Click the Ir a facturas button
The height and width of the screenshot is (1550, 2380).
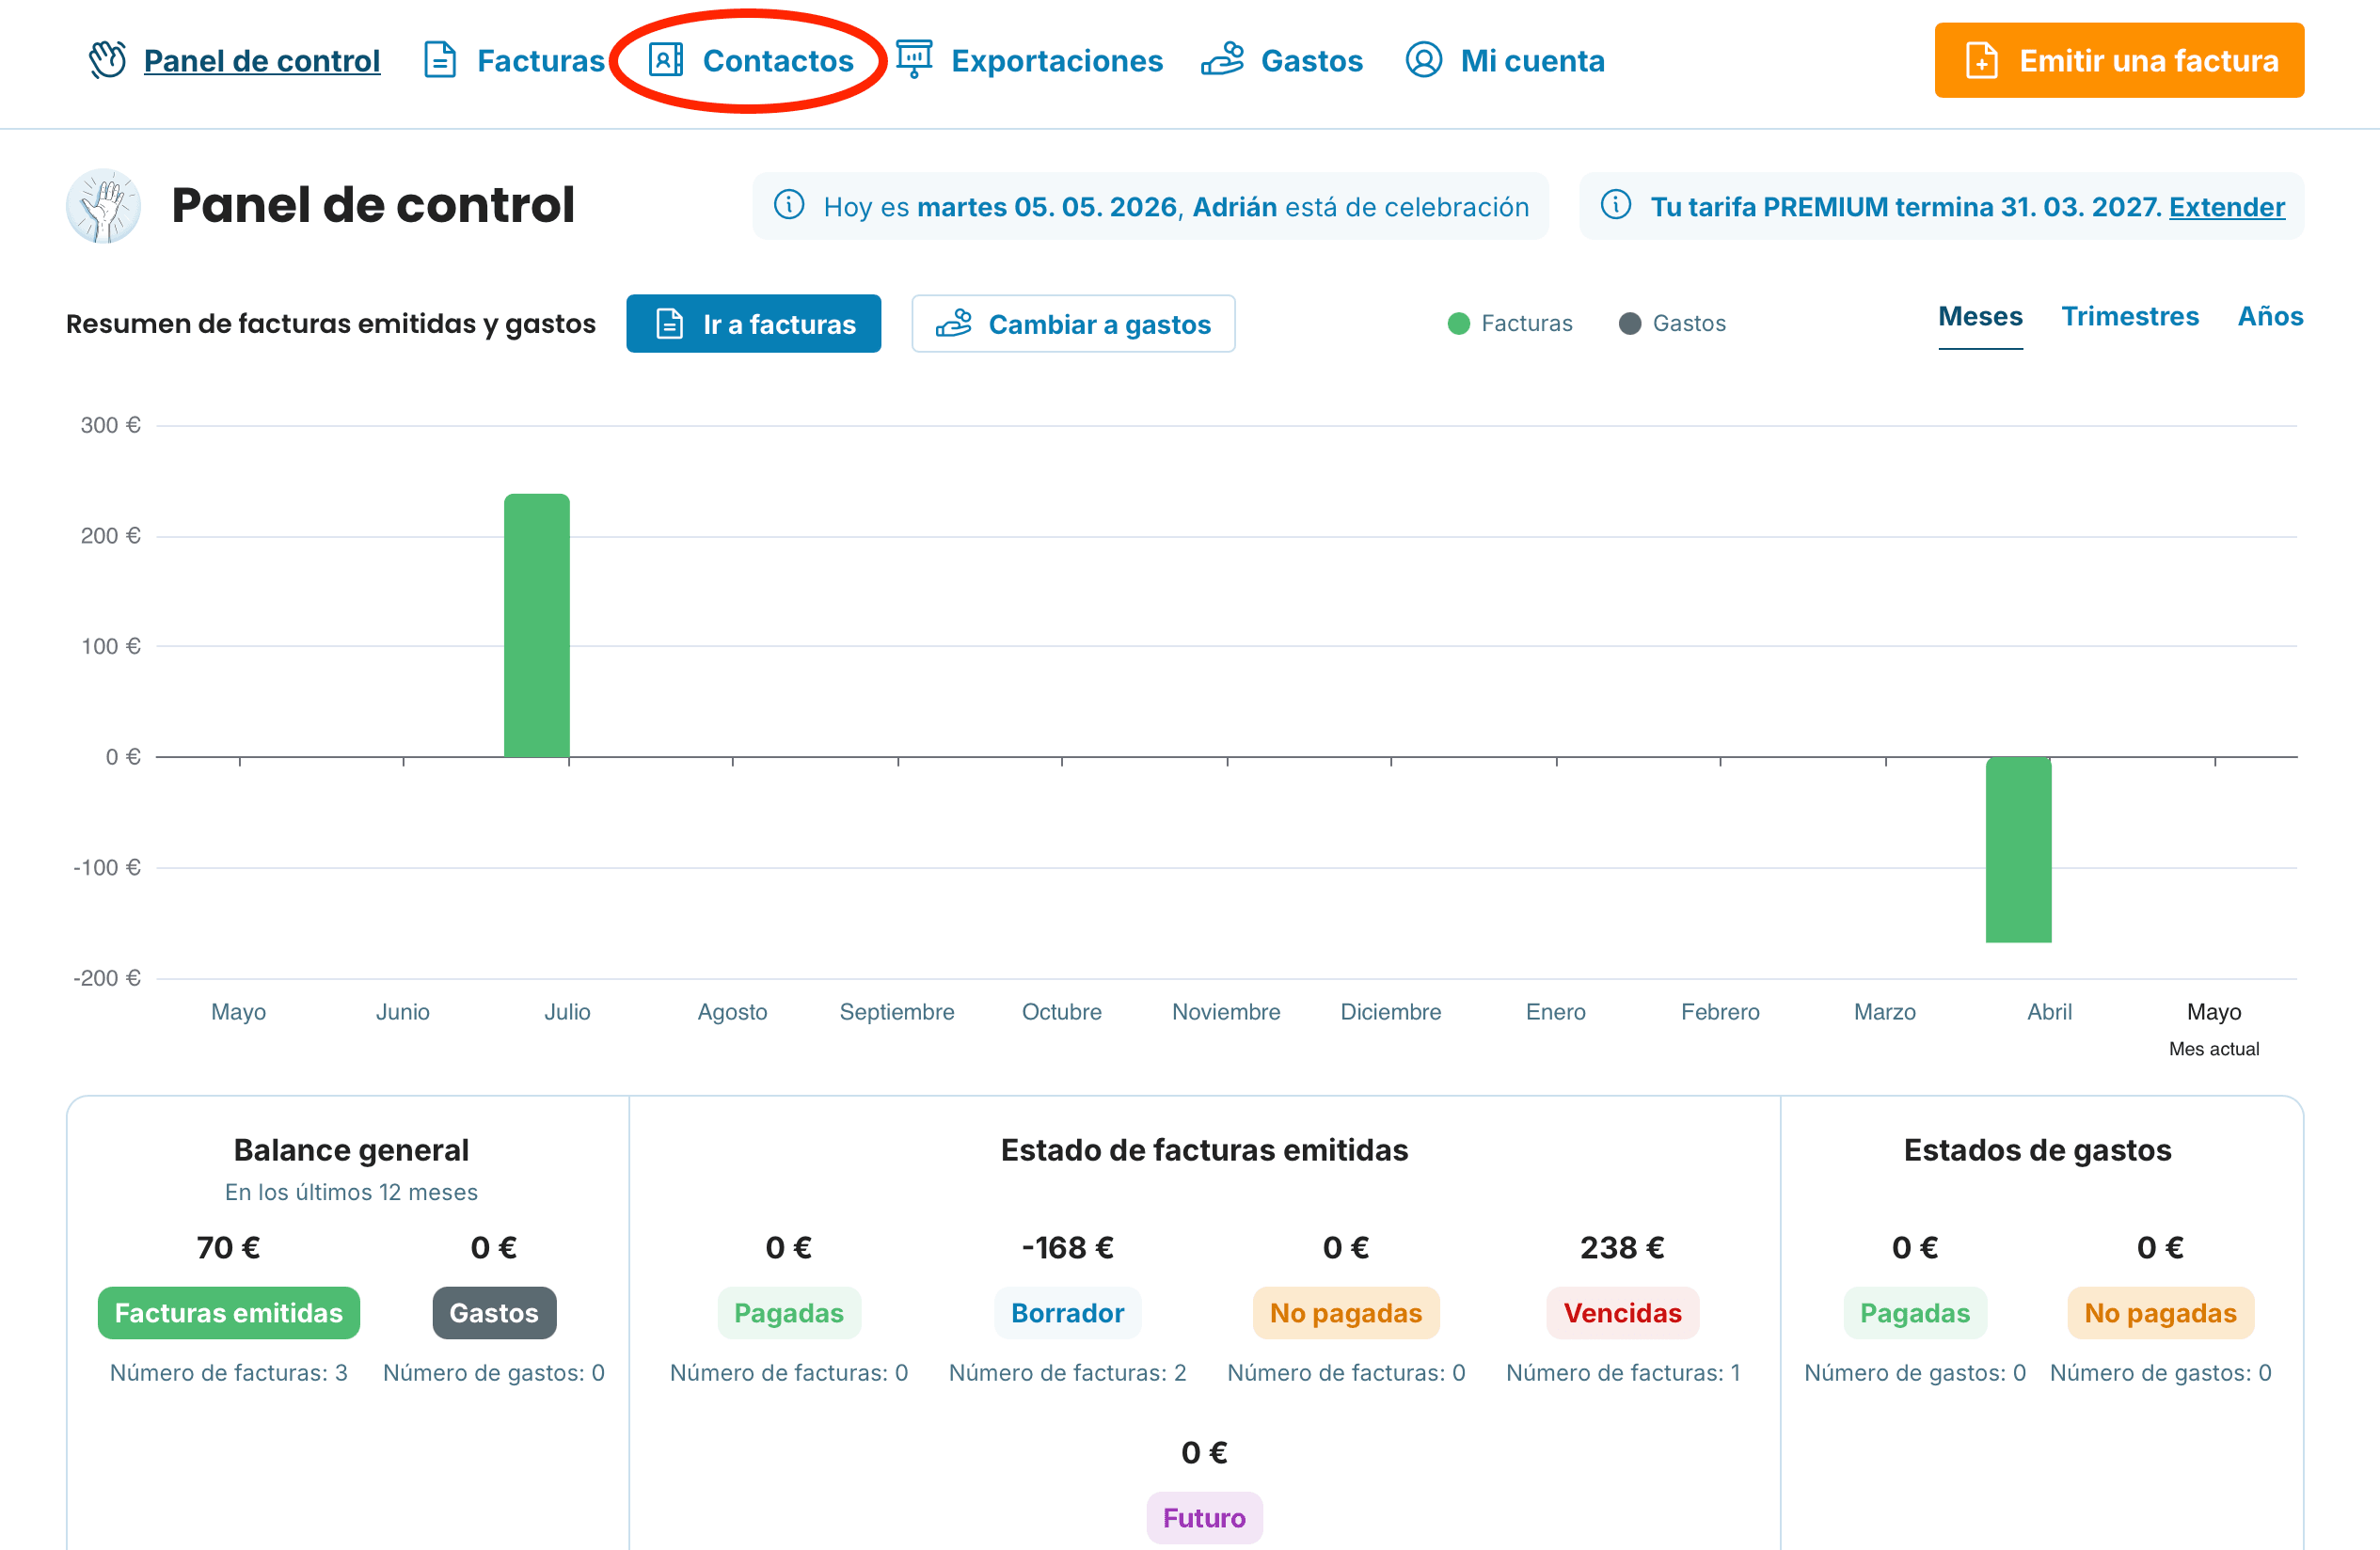(x=753, y=324)
